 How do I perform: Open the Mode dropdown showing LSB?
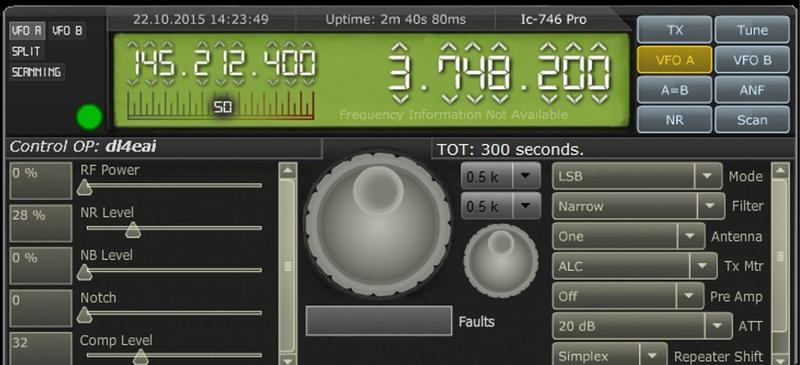pyautogui.click(x=637, y=177)
